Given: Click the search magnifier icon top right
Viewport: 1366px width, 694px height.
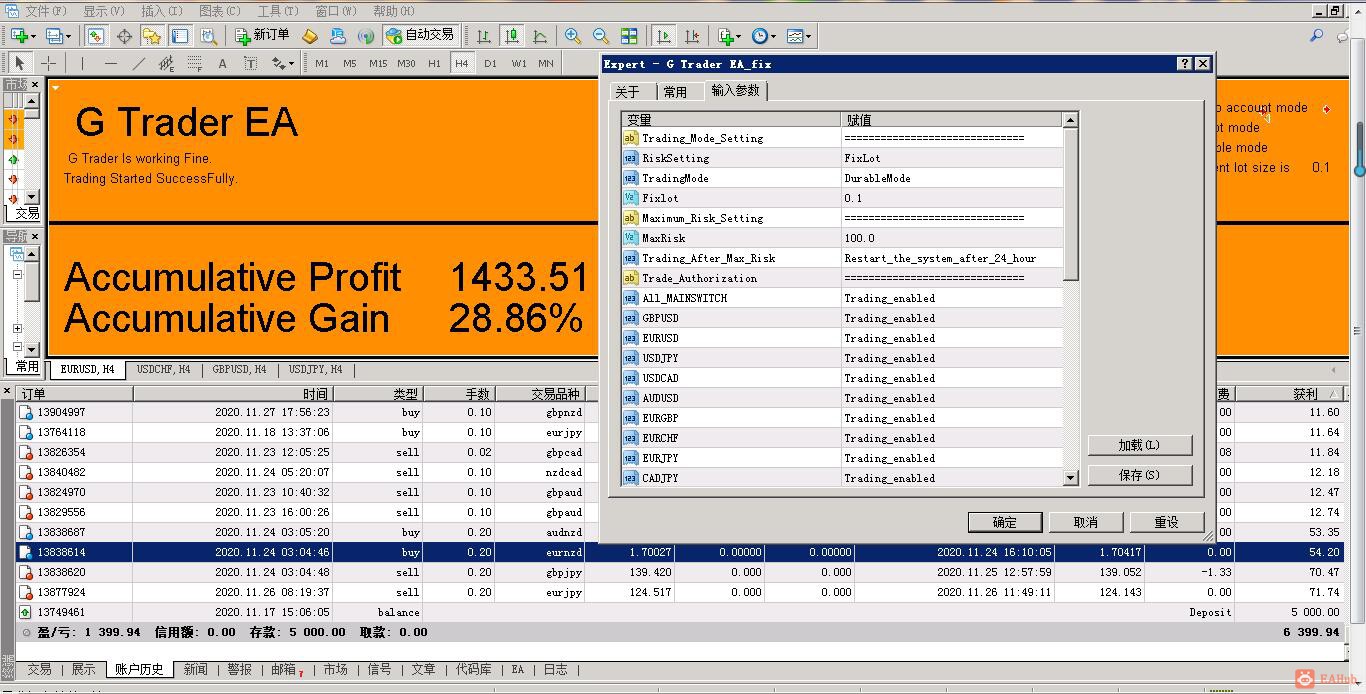Looking at the screenshot, I should (1317, 36).
